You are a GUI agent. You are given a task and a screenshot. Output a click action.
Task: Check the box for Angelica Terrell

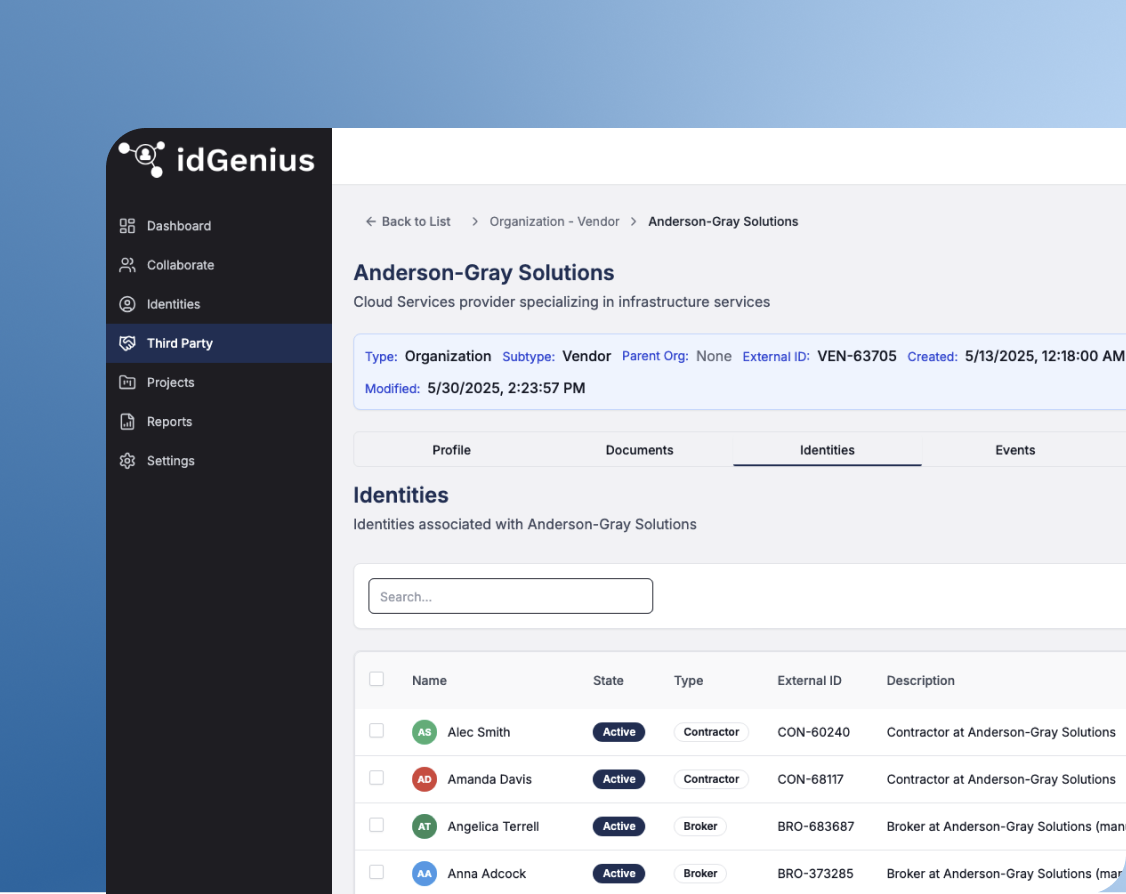376,825
